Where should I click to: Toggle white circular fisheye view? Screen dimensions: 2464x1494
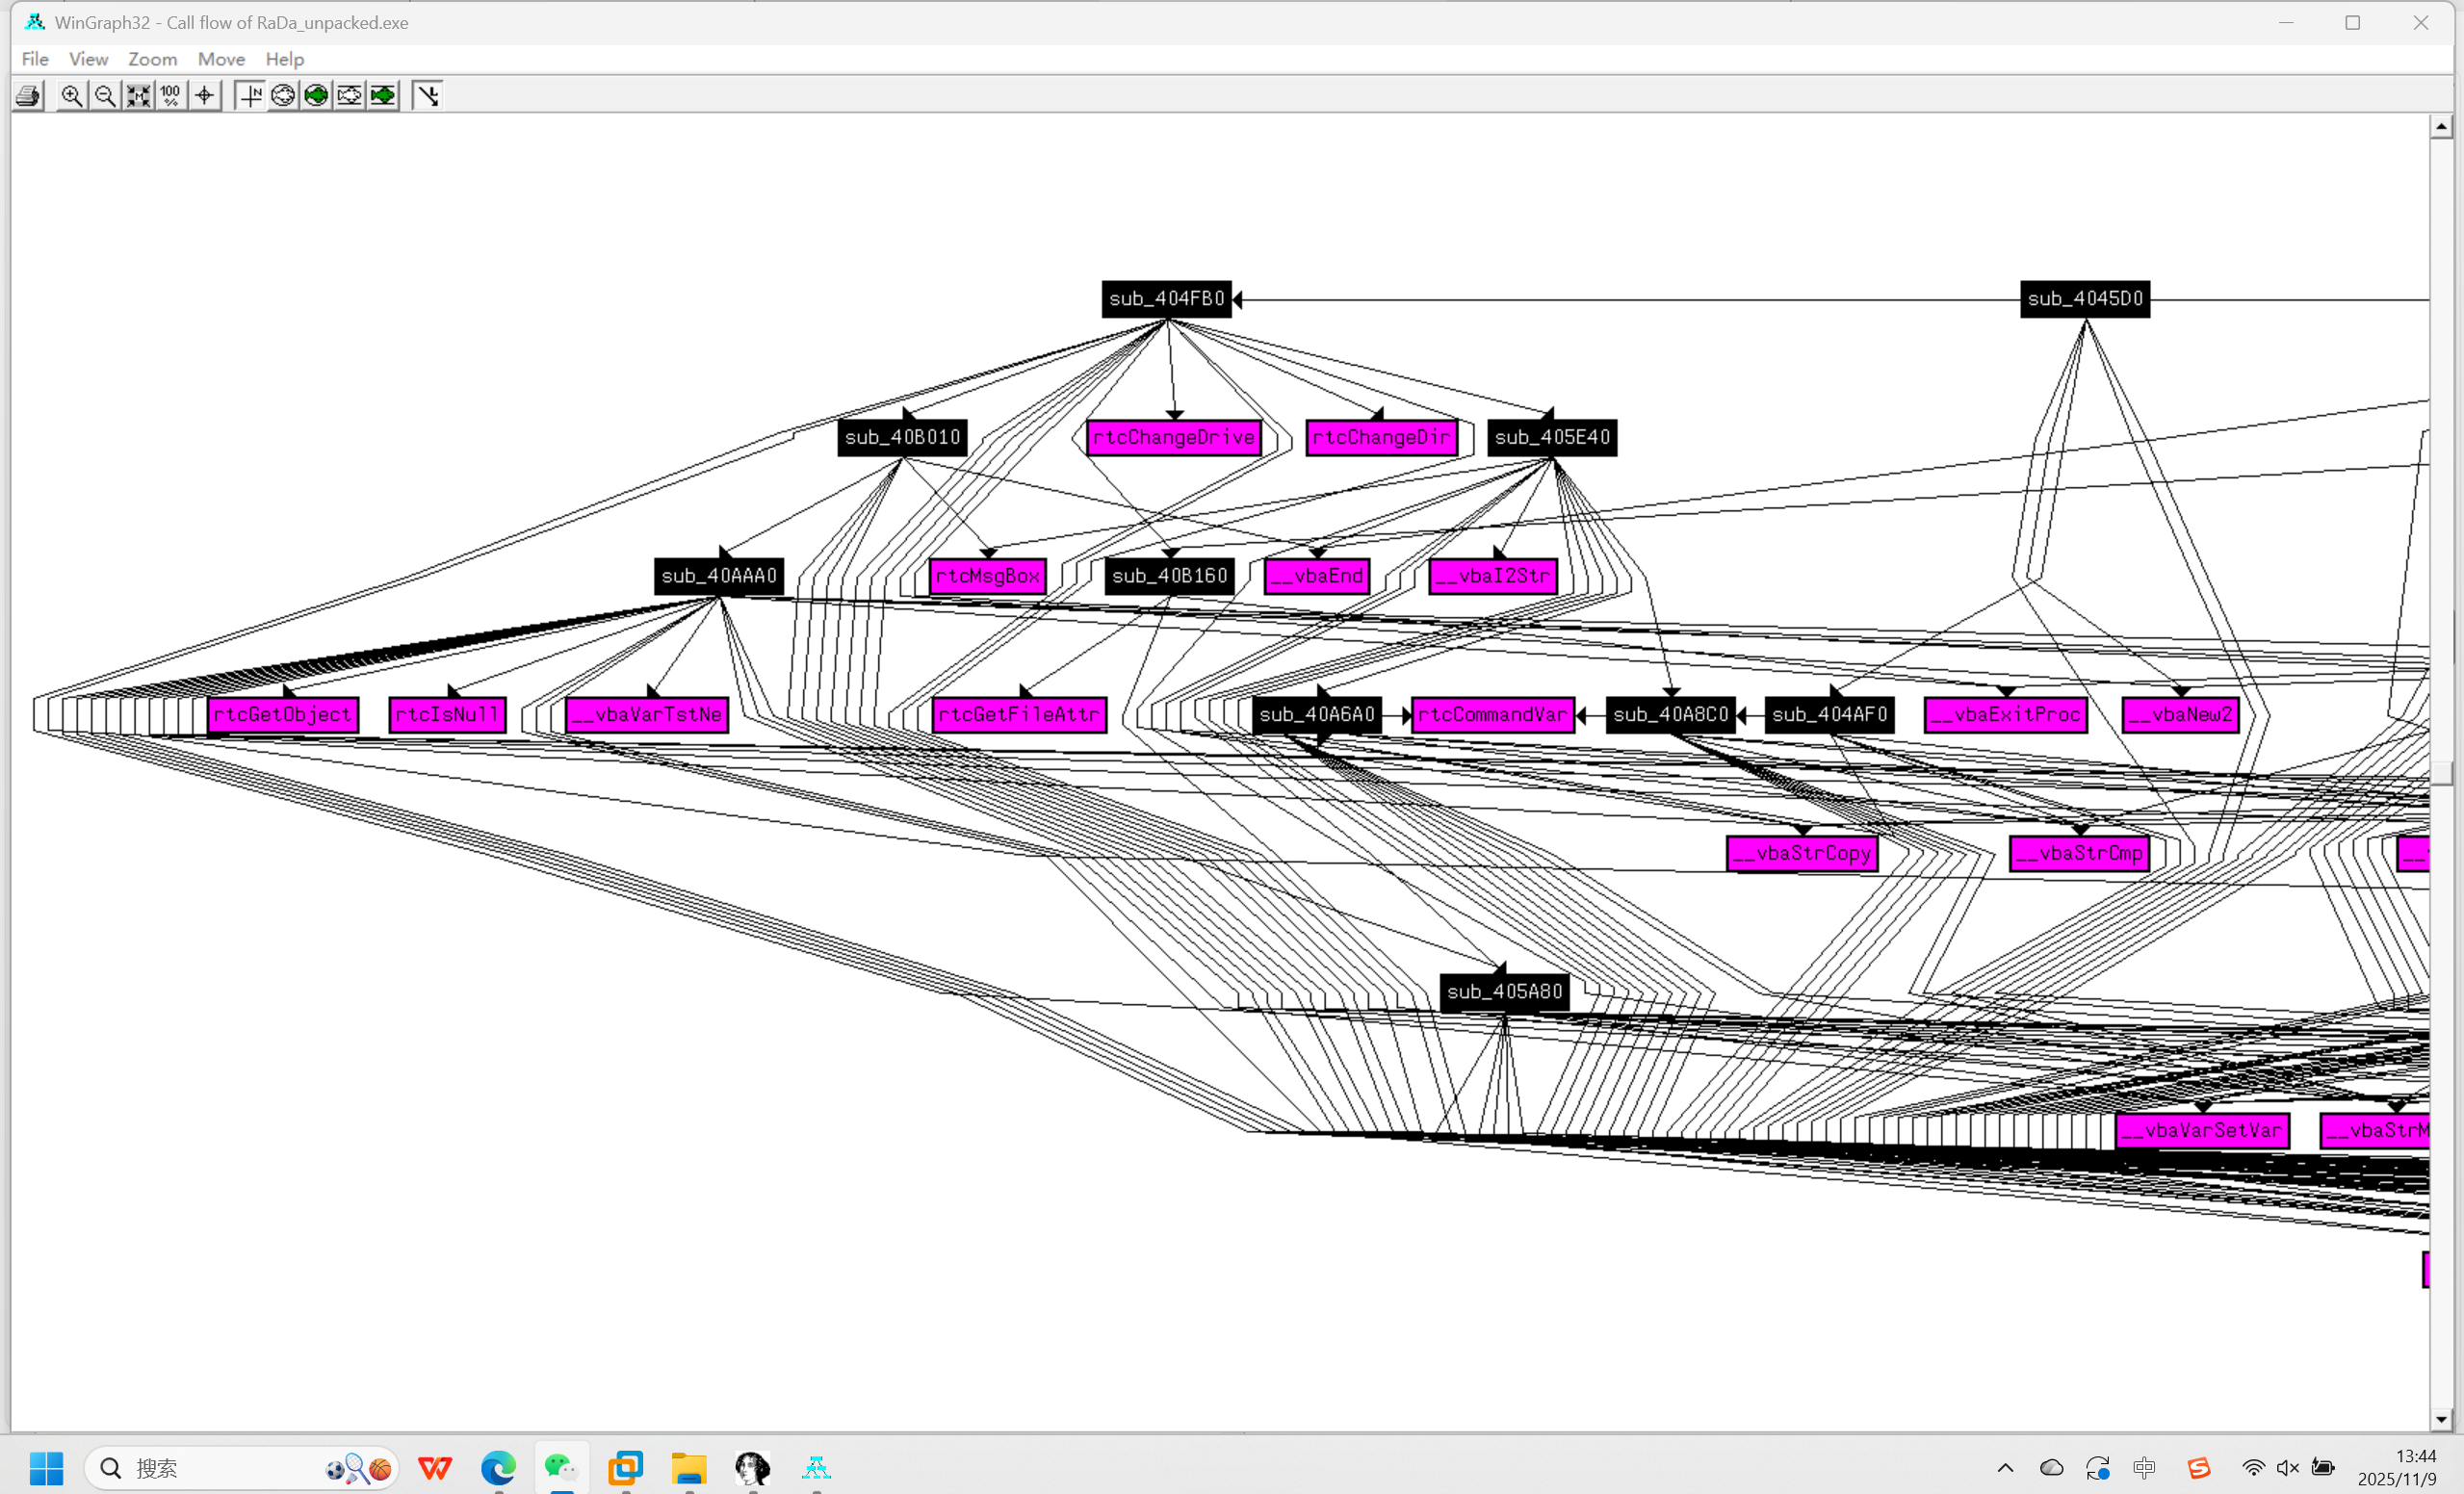pos(283,96)
